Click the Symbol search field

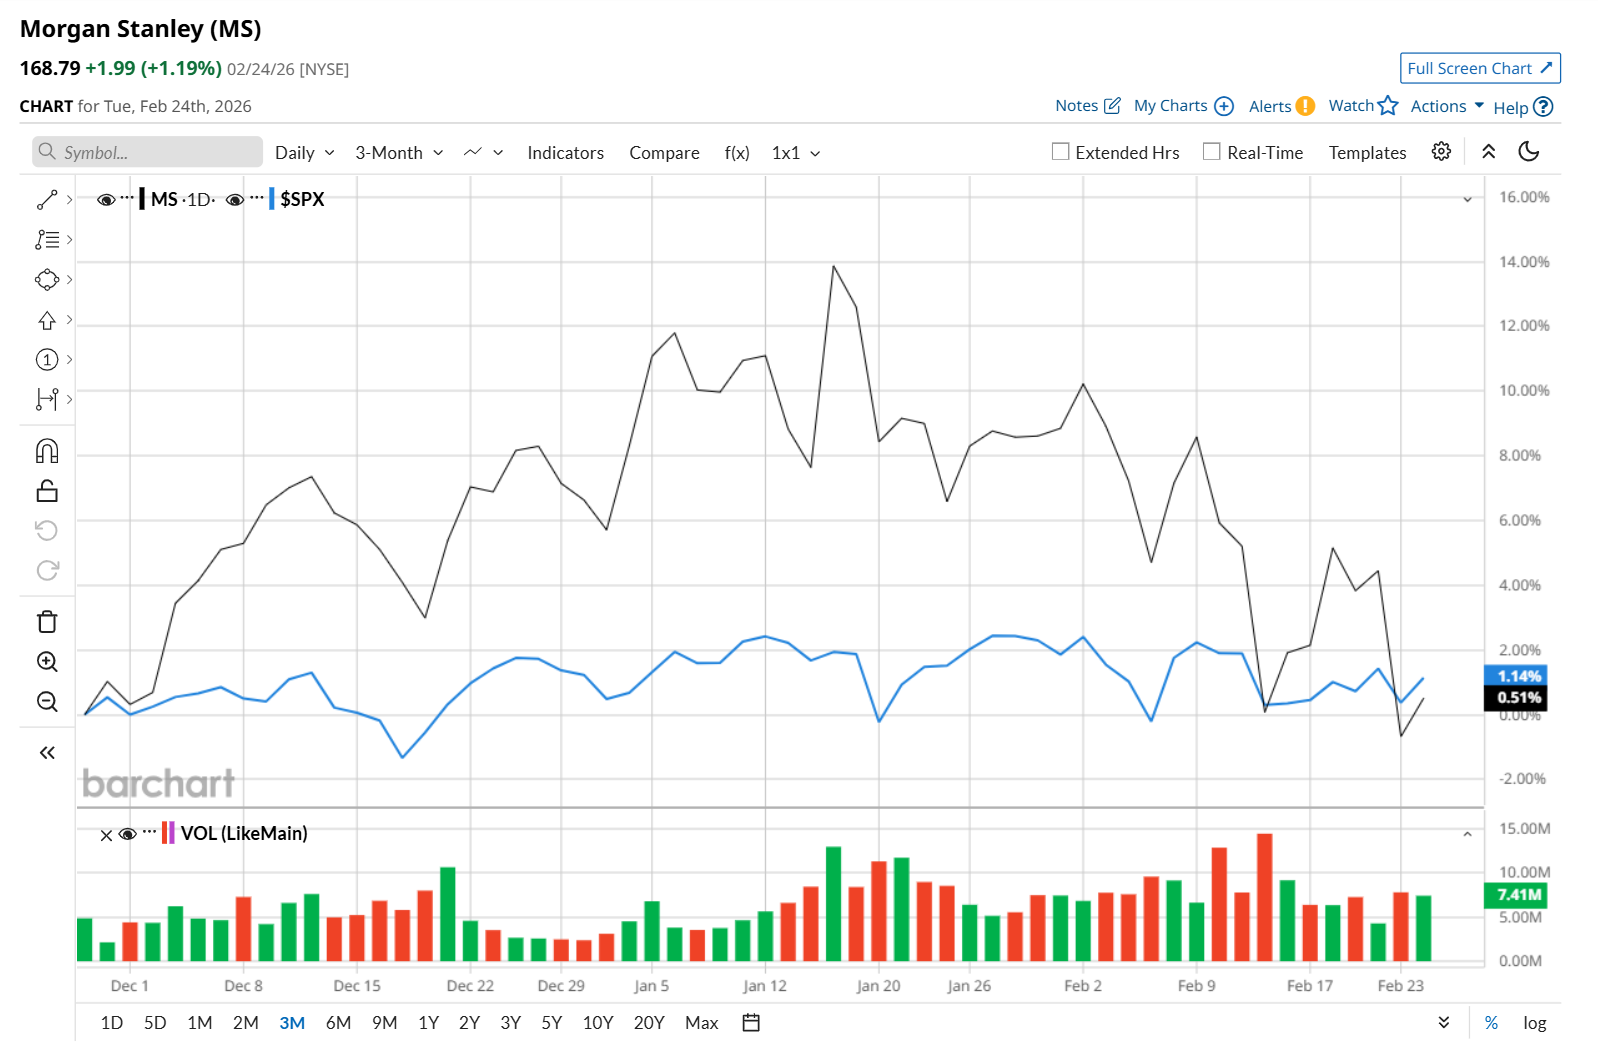(147, 152)
